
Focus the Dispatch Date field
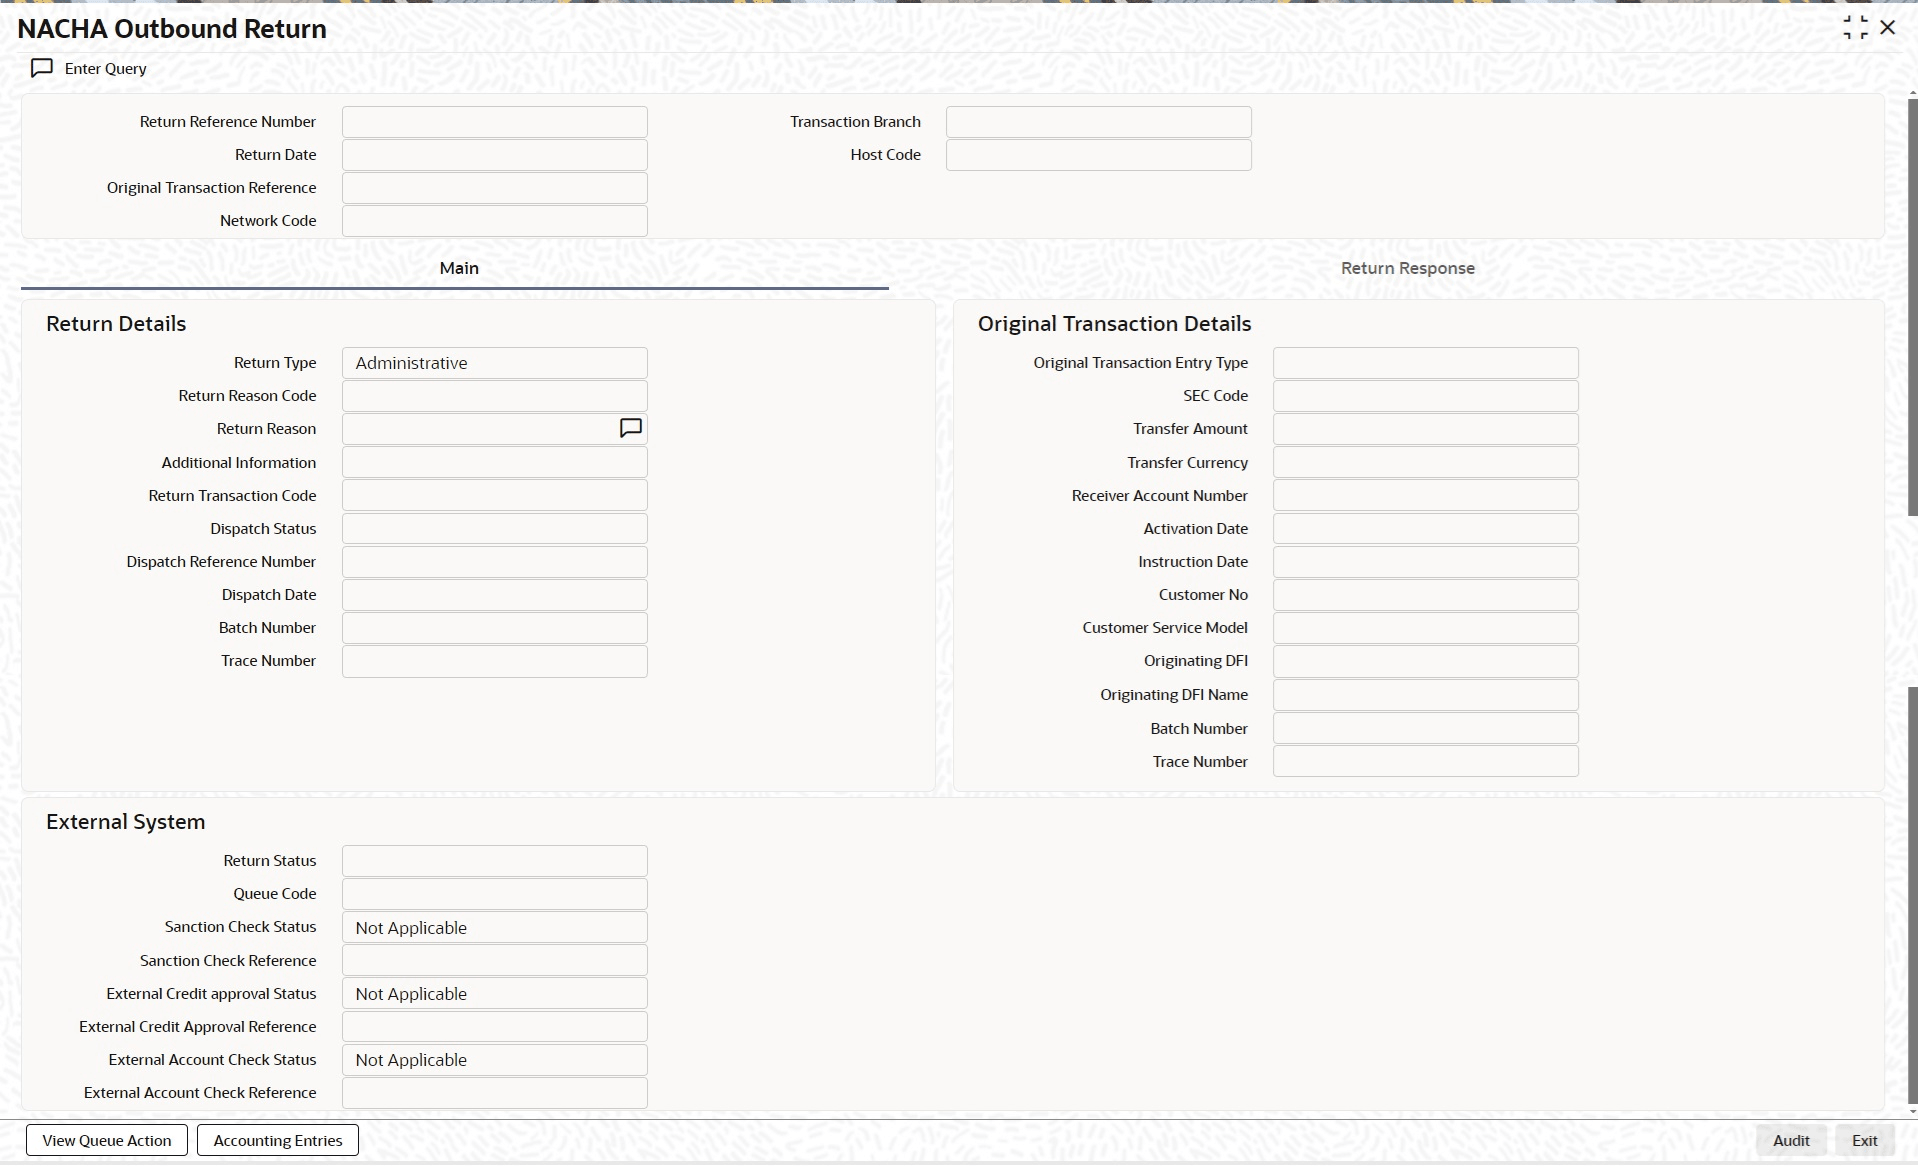coord(495,595)
